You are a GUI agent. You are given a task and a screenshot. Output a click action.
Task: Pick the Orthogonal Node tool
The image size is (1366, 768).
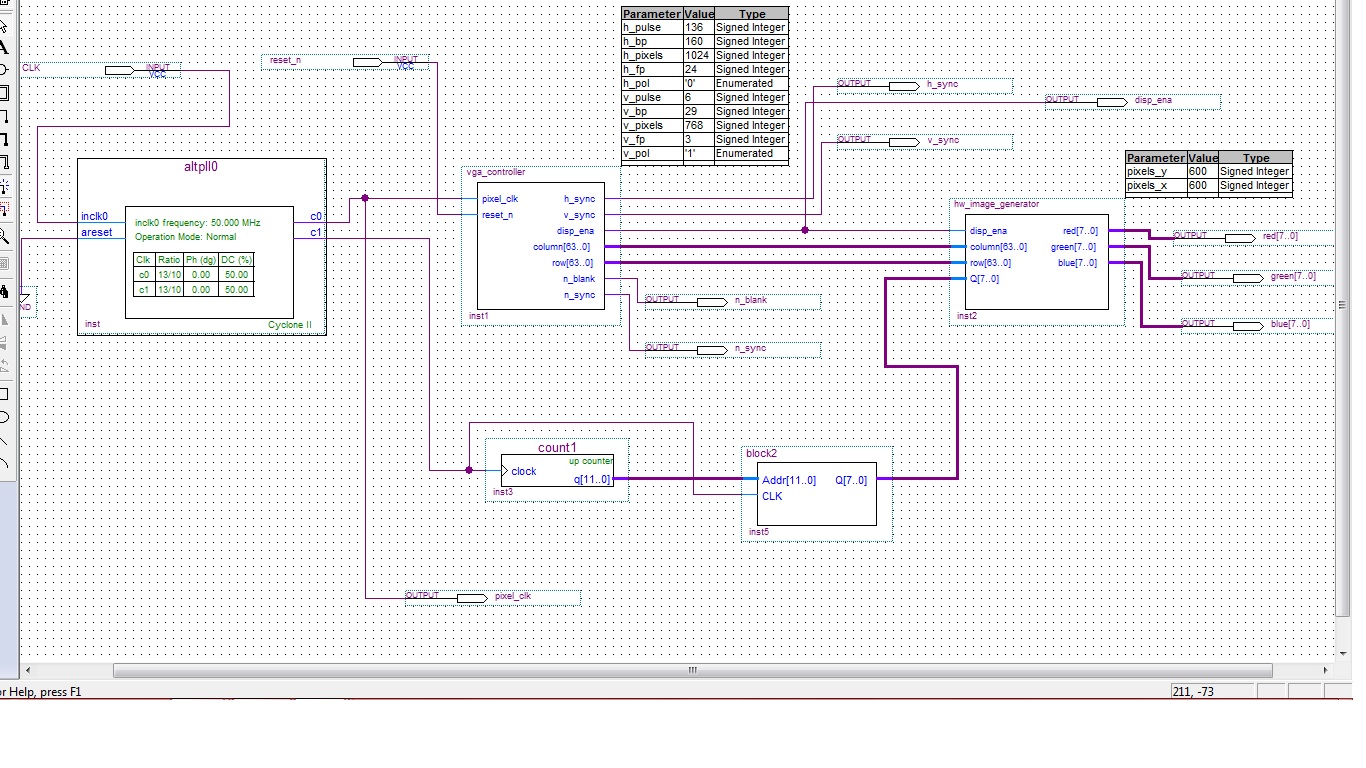[4, 116]
